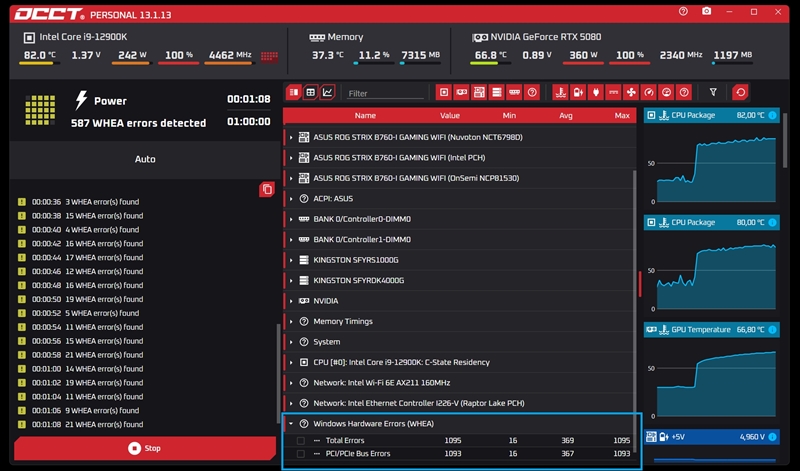Sort table by Avg column

click(x=566, y=115)
